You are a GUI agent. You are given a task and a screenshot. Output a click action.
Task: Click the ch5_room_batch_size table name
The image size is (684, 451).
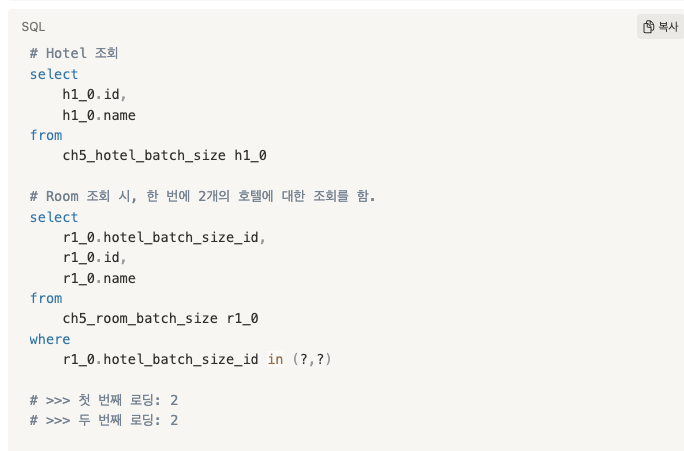point(140,318)
